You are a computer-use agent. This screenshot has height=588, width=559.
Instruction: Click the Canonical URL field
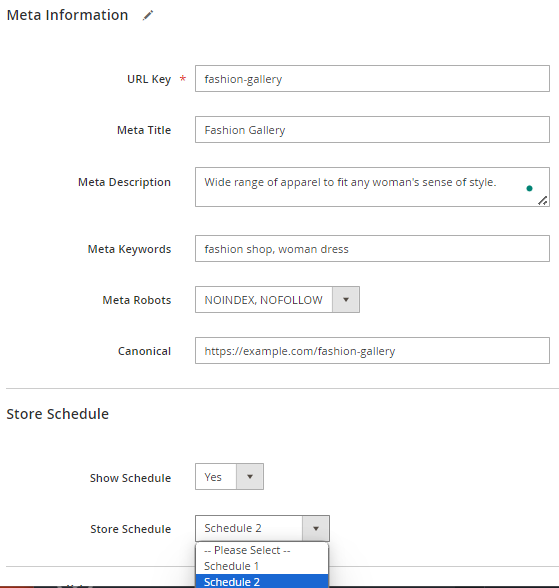pos(372,351)
